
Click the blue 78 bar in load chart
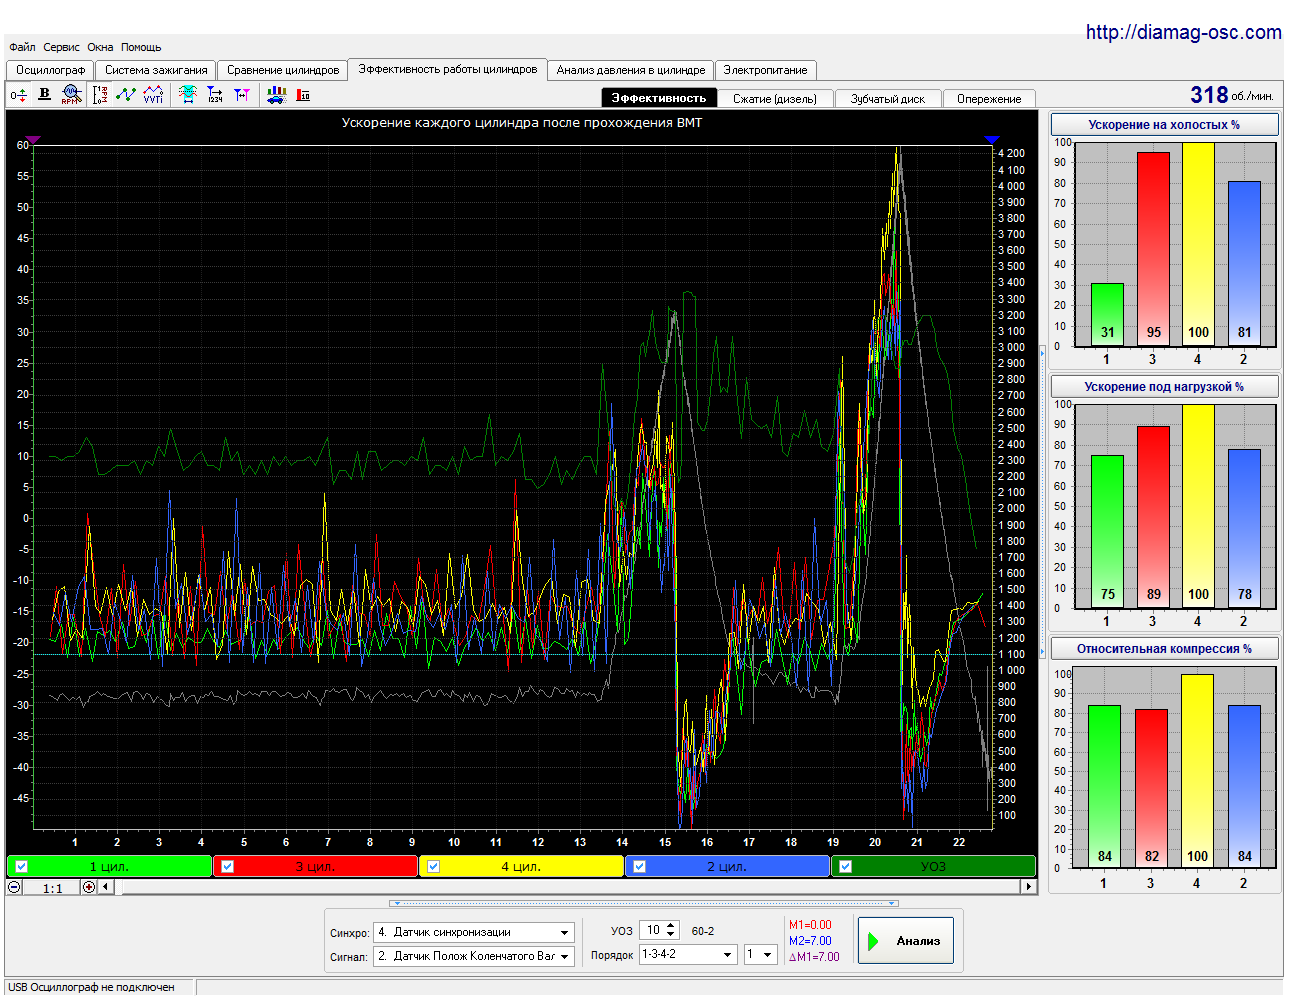tap(1244, 529)
